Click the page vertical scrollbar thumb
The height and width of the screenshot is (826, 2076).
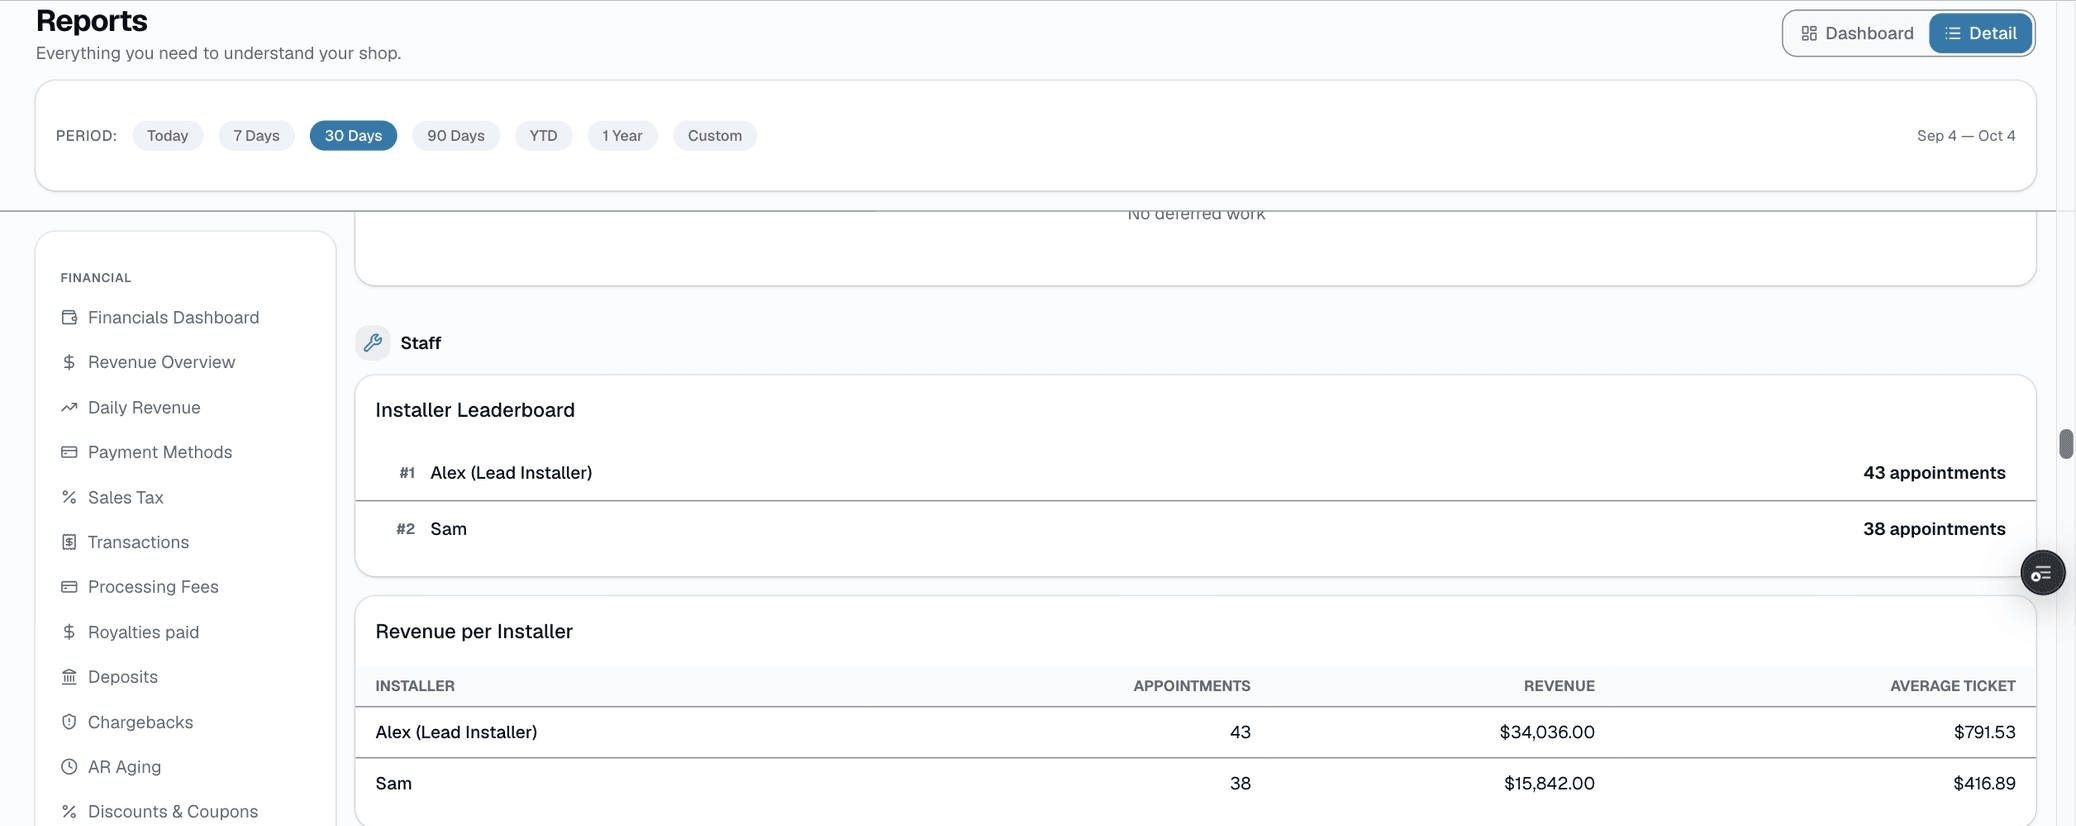pyautogui.click(x=2066, y=444)
